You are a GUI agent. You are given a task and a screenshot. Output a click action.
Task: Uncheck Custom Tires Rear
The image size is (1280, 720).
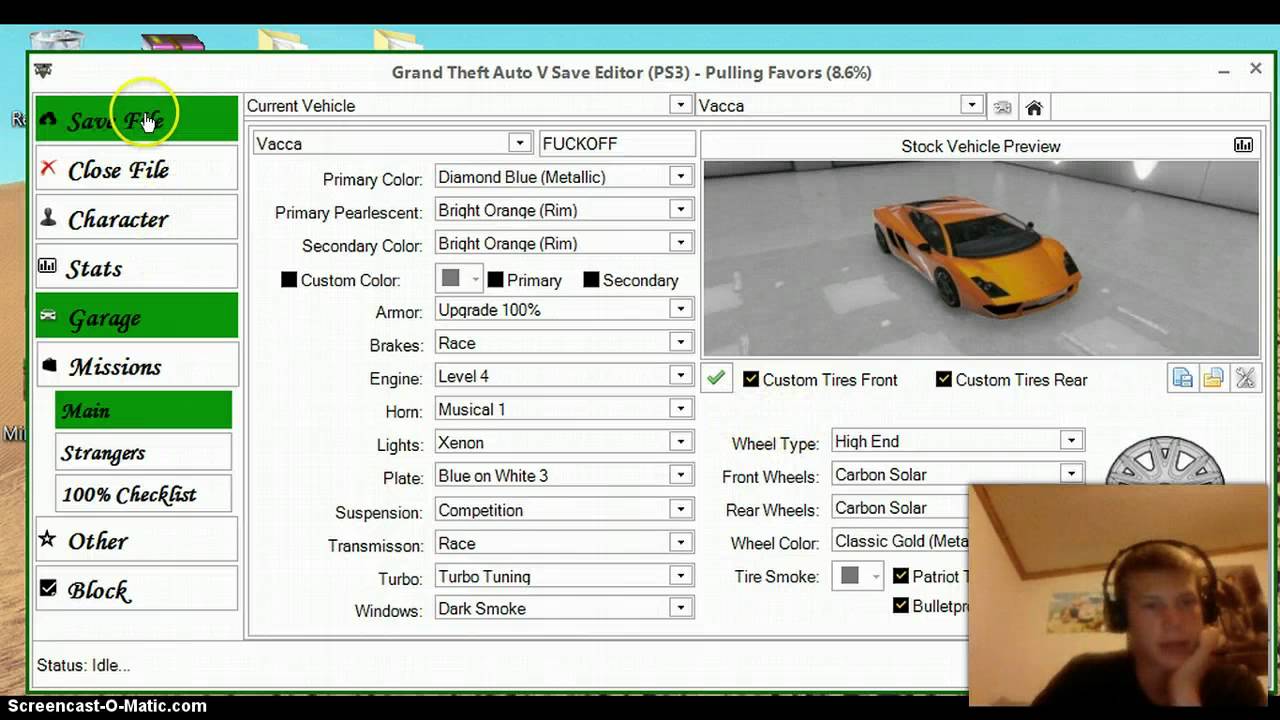(943, 379)
